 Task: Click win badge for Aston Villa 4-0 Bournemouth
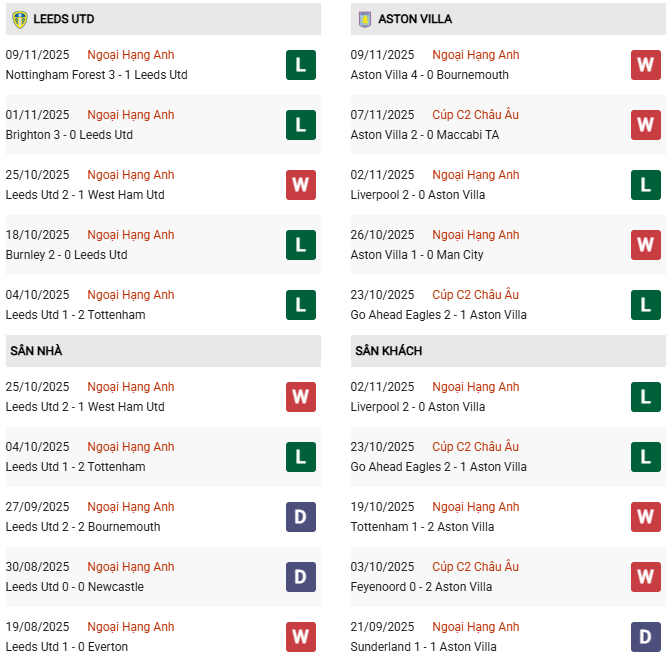[645, 65]
